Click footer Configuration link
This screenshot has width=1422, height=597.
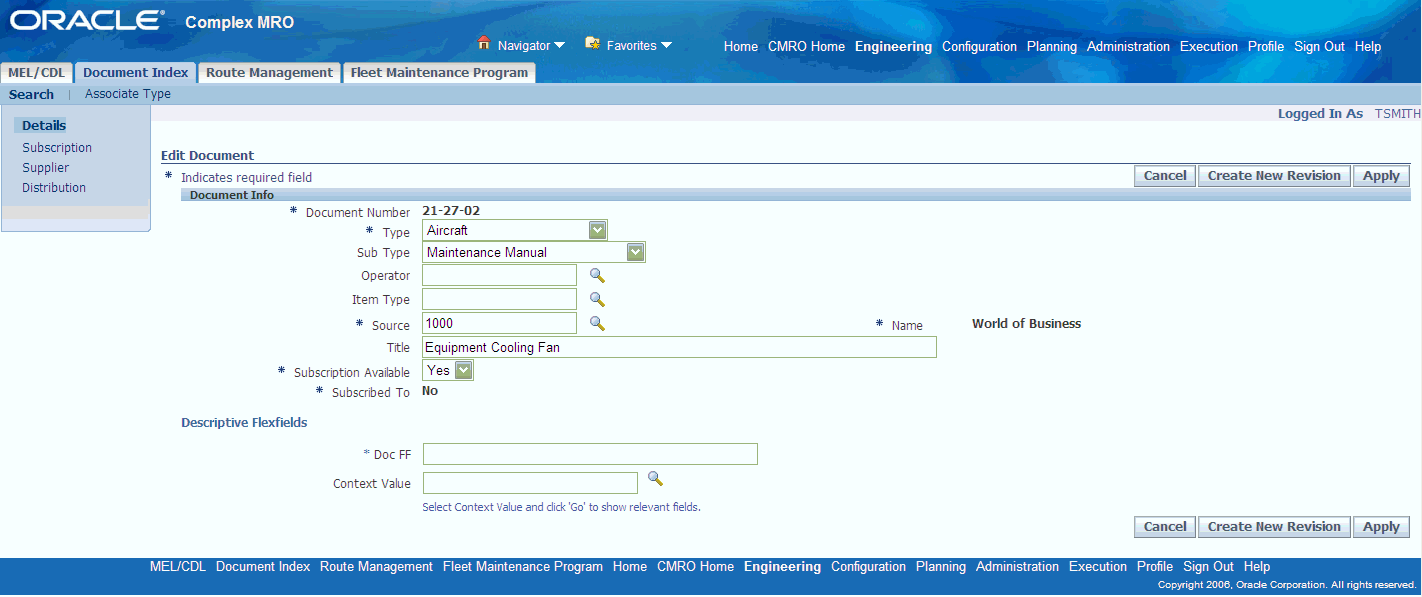868,567
